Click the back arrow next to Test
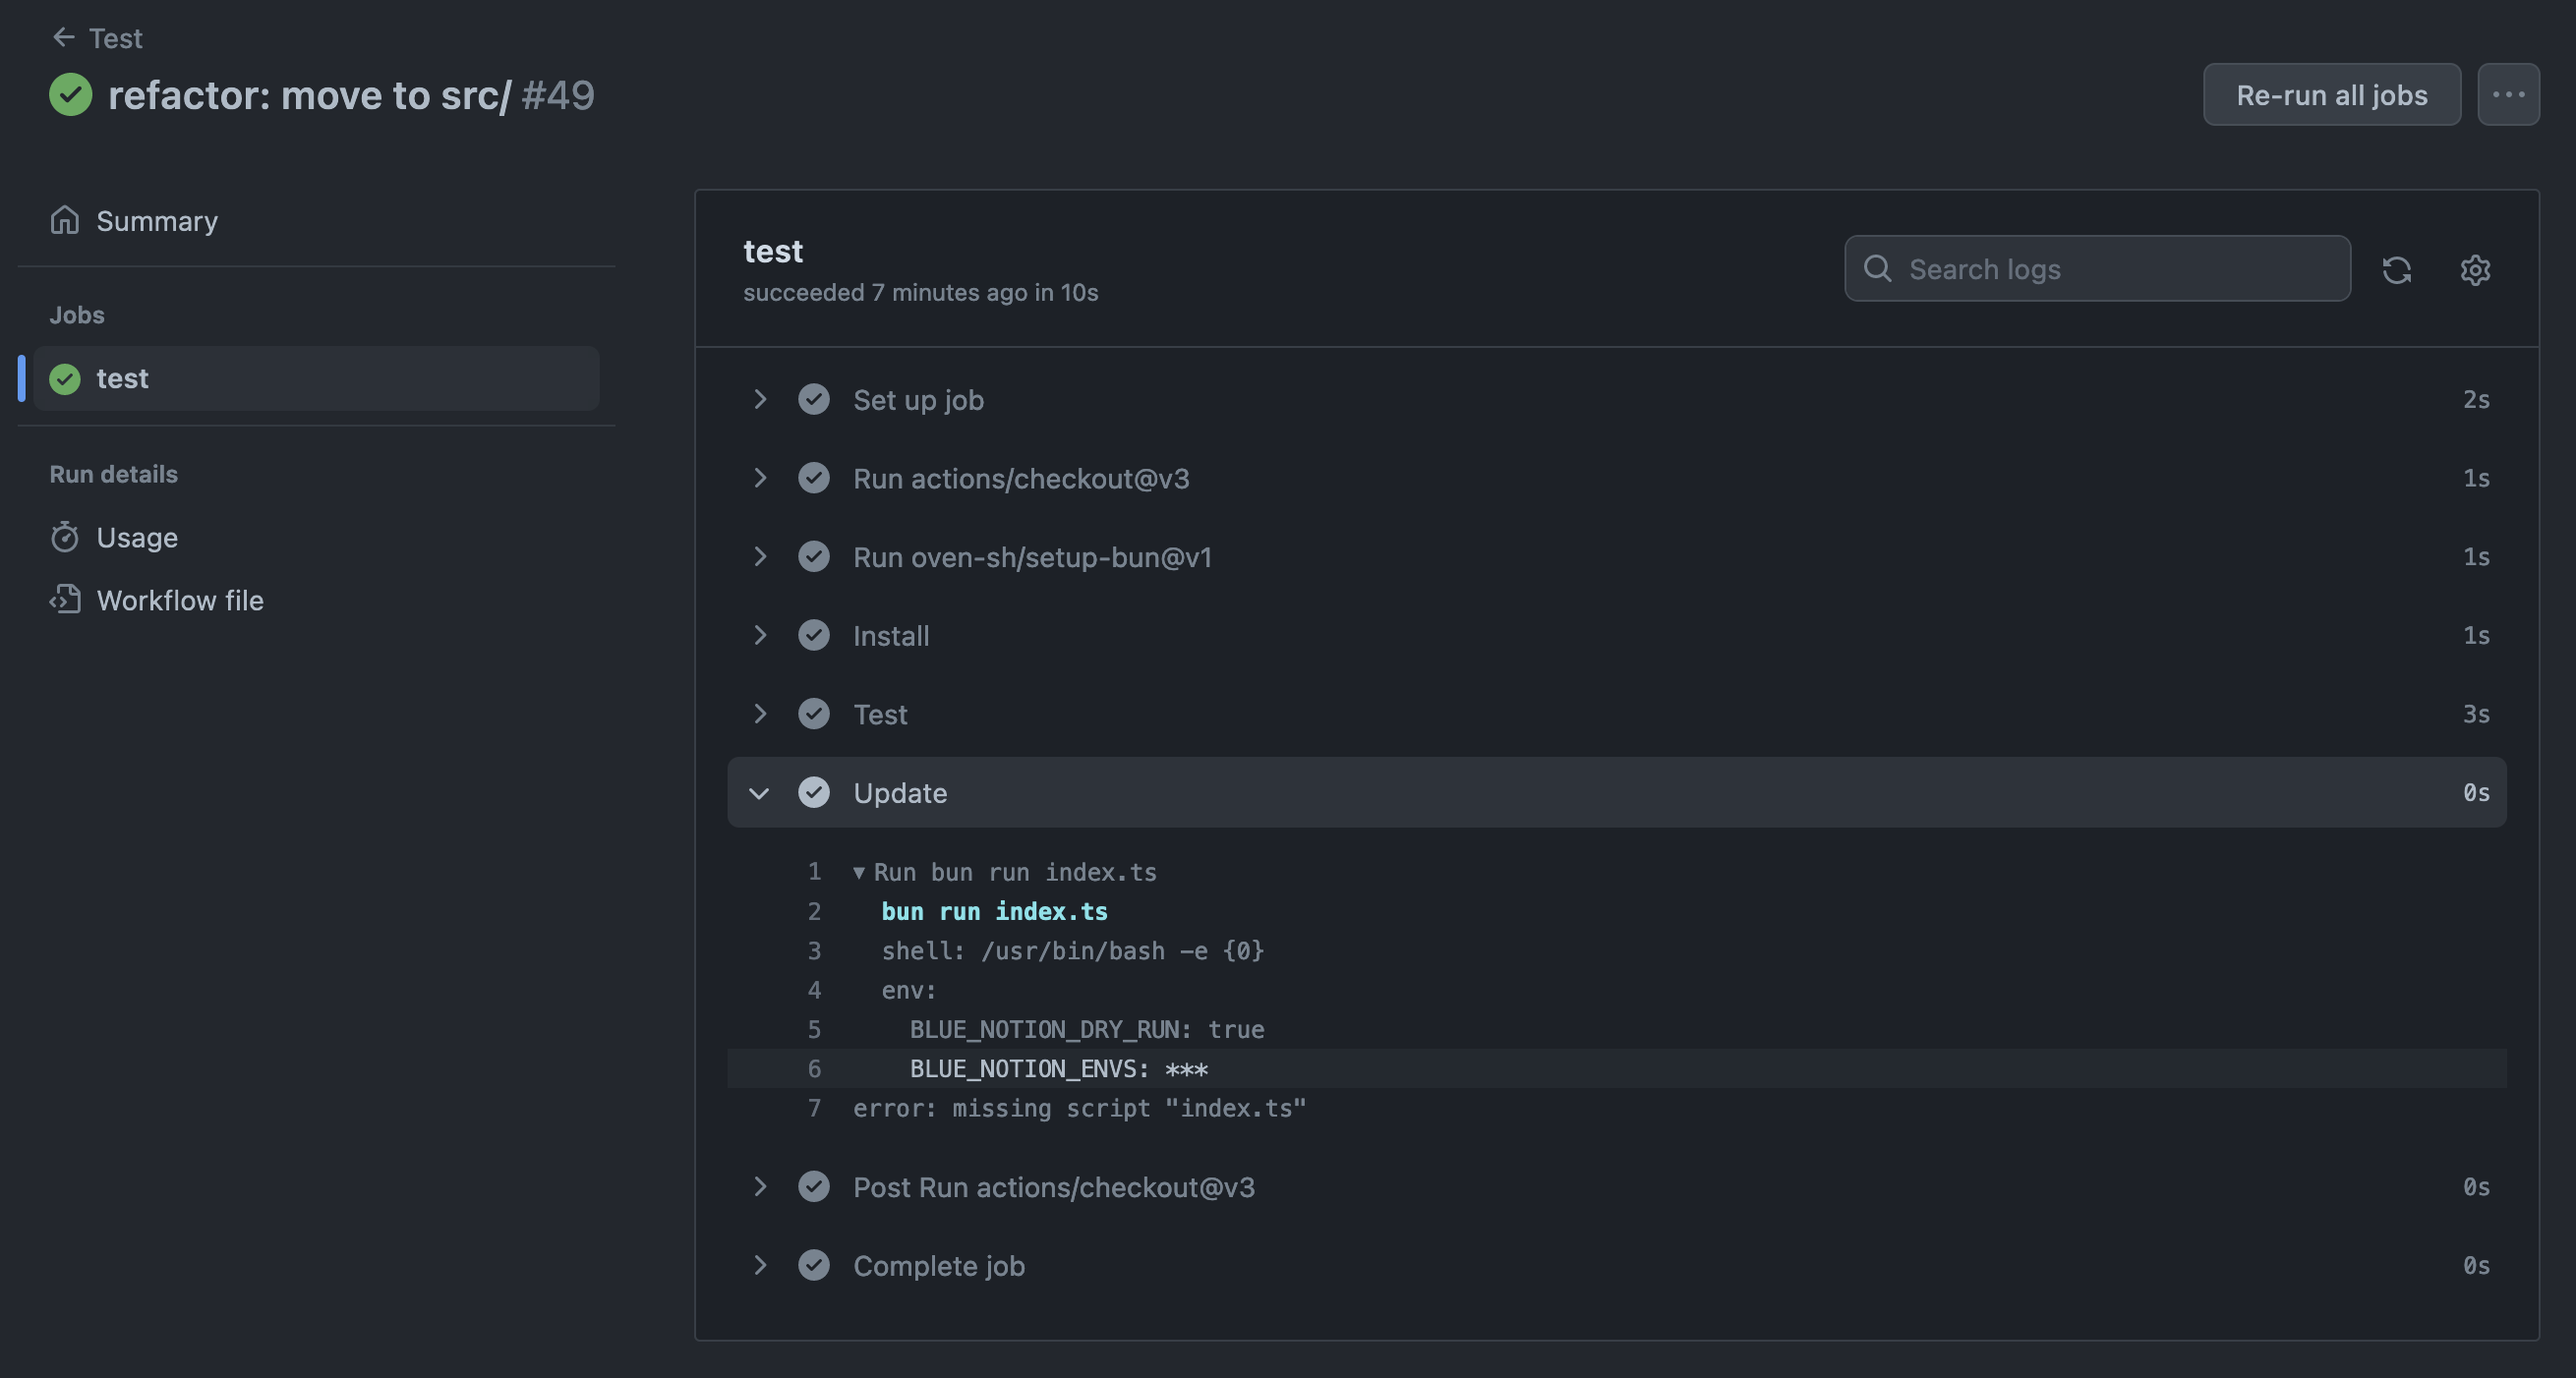 (64, 37)
